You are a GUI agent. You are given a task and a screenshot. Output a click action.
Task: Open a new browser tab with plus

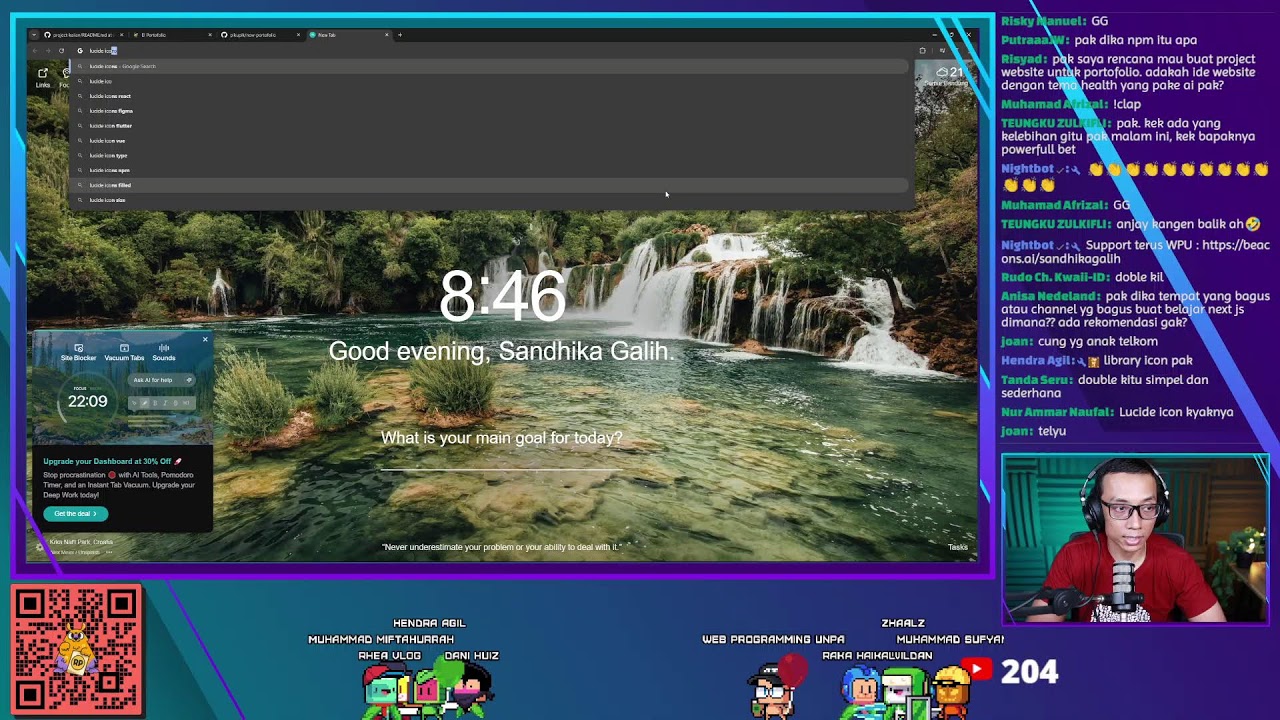point(400,35)
